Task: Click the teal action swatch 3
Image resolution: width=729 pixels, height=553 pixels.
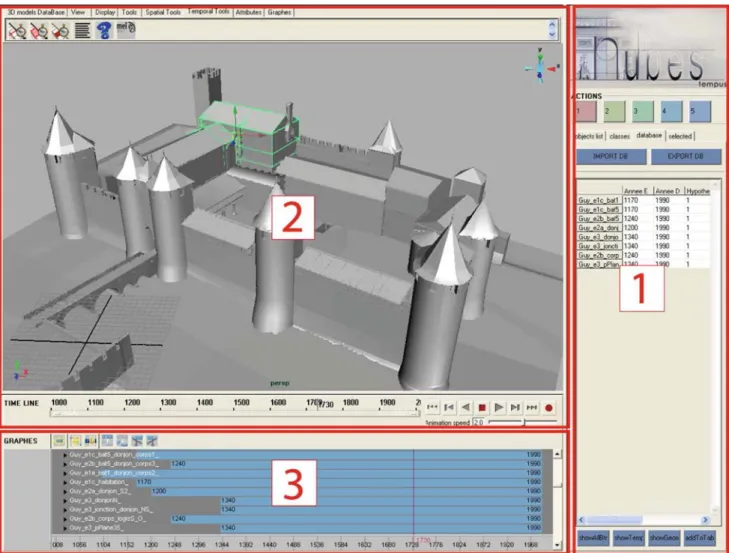Action: point(643,112)
